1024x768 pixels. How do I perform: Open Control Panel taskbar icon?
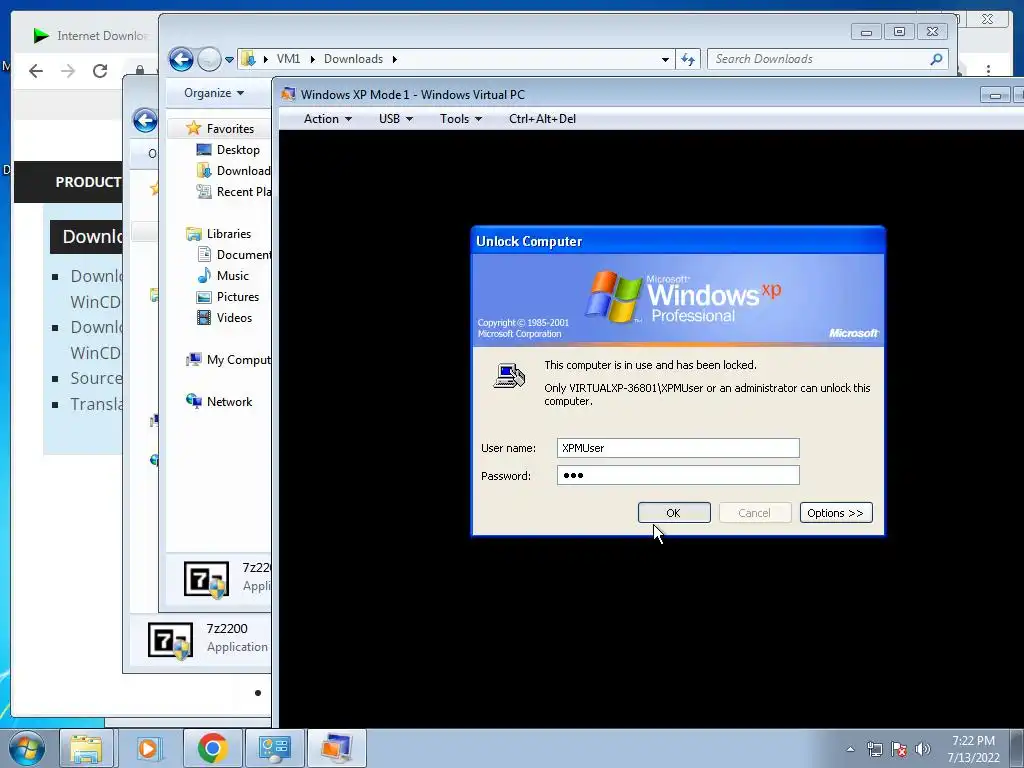coord(274,748)
